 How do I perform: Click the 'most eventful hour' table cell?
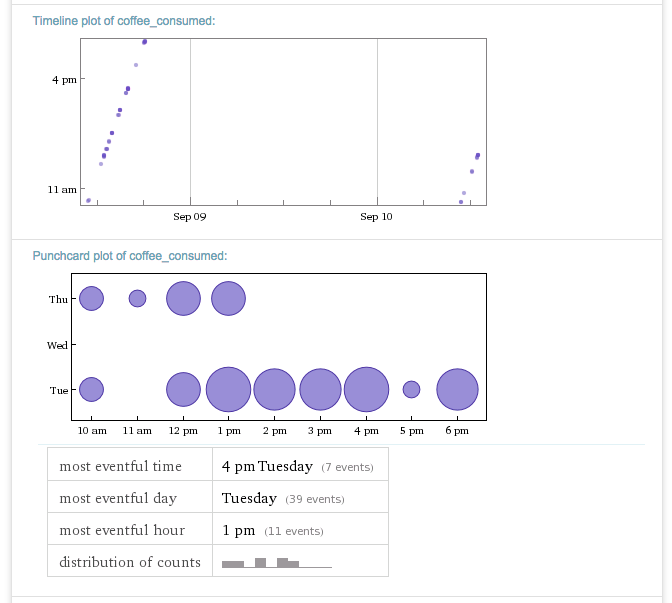130,528
